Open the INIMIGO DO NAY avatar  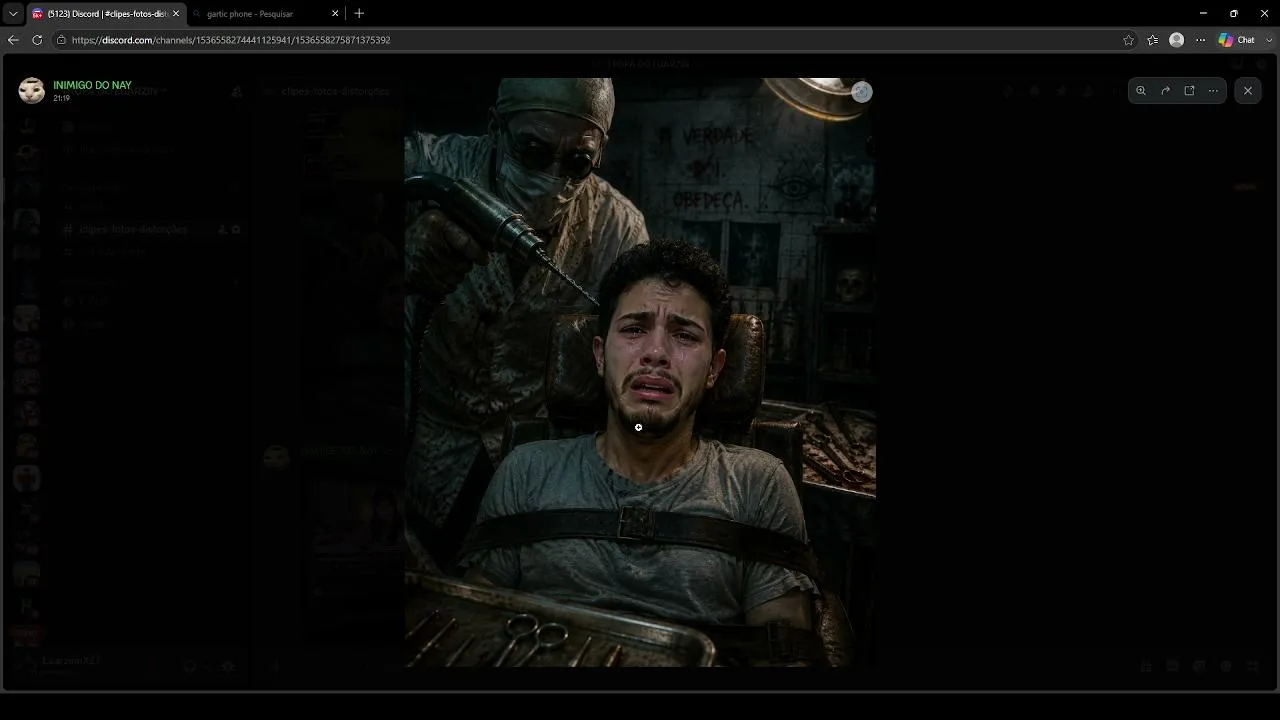(32, 91)
